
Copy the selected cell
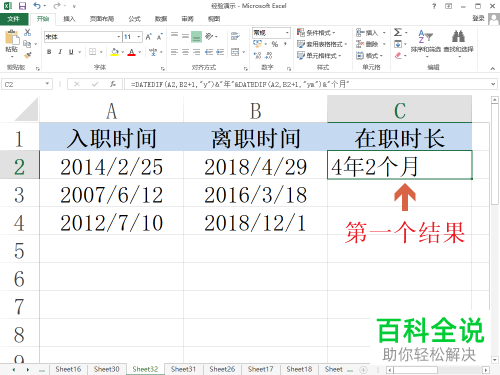click(27, 44)
